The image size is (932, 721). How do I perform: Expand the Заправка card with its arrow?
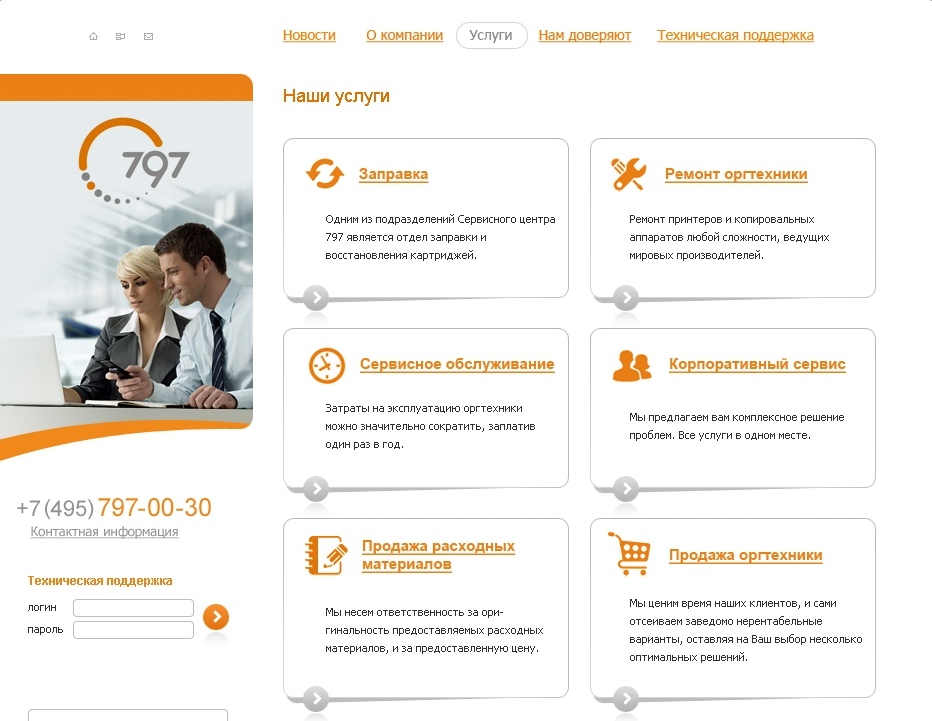(316, 297)
